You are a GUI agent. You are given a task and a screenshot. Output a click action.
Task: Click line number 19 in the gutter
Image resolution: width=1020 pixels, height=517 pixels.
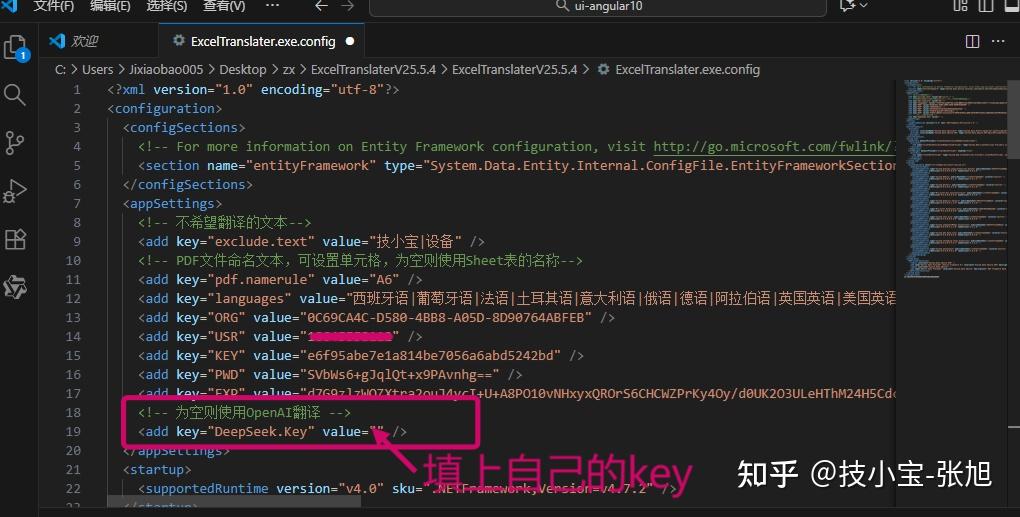(73, 432)
